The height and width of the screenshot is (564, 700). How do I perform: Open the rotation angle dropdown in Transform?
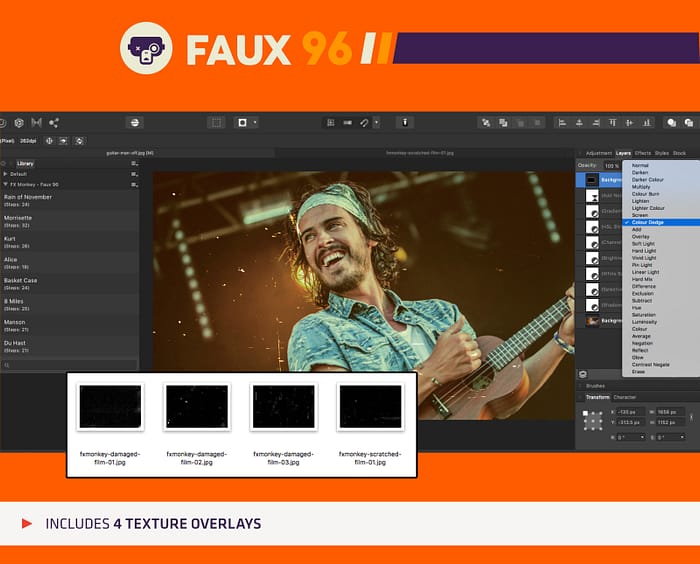tap(642, 437)
